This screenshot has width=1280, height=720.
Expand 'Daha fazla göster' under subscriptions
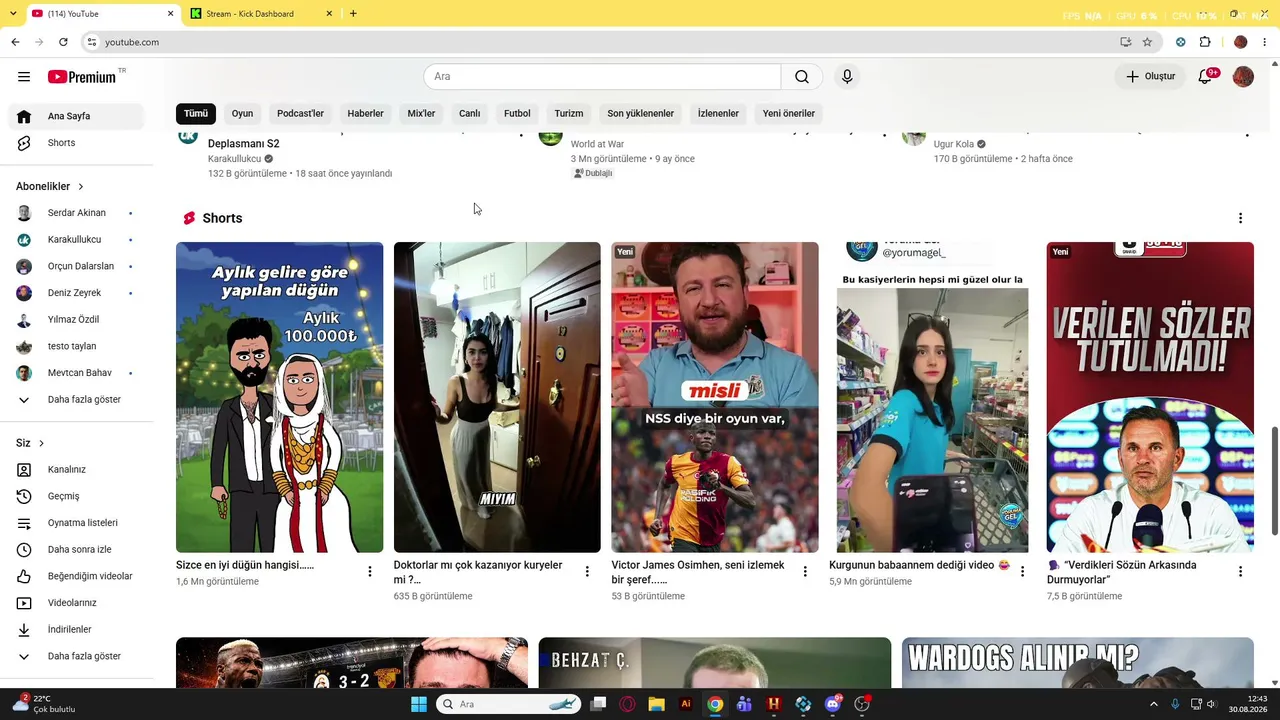click(78, 400)
